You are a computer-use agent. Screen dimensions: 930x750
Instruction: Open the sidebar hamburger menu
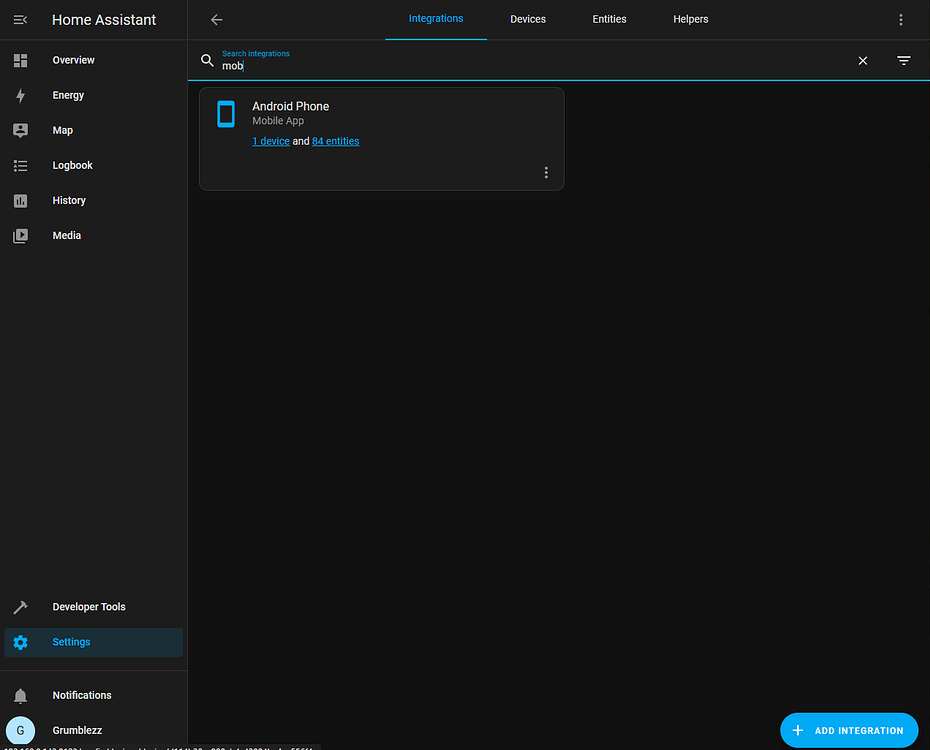(20, 19)
